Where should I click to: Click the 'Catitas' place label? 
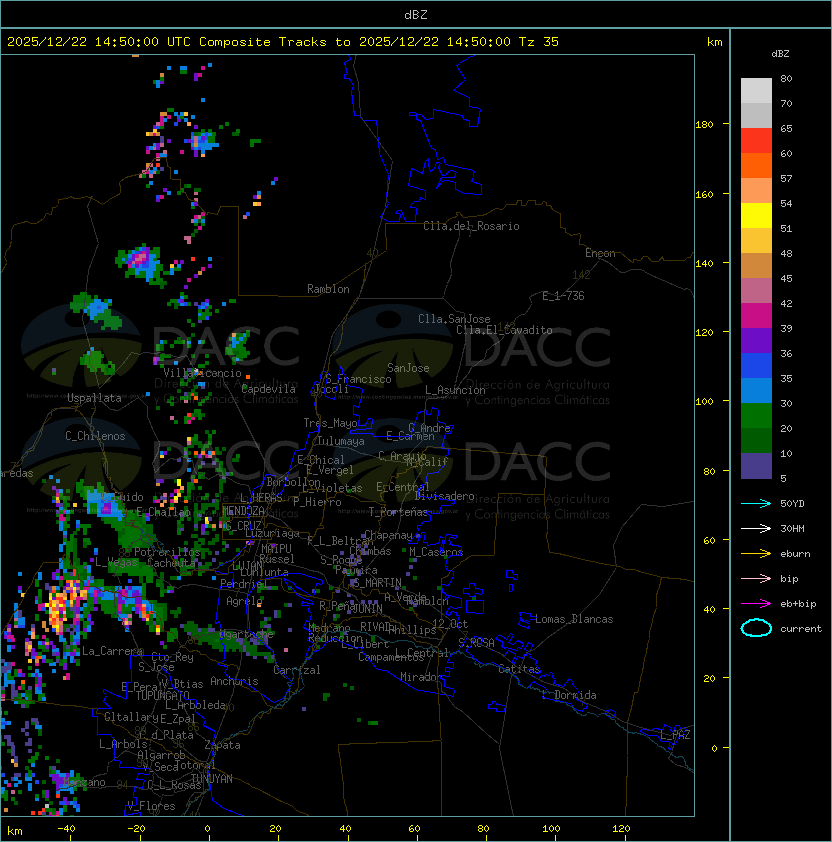click(x=519, y=670)
